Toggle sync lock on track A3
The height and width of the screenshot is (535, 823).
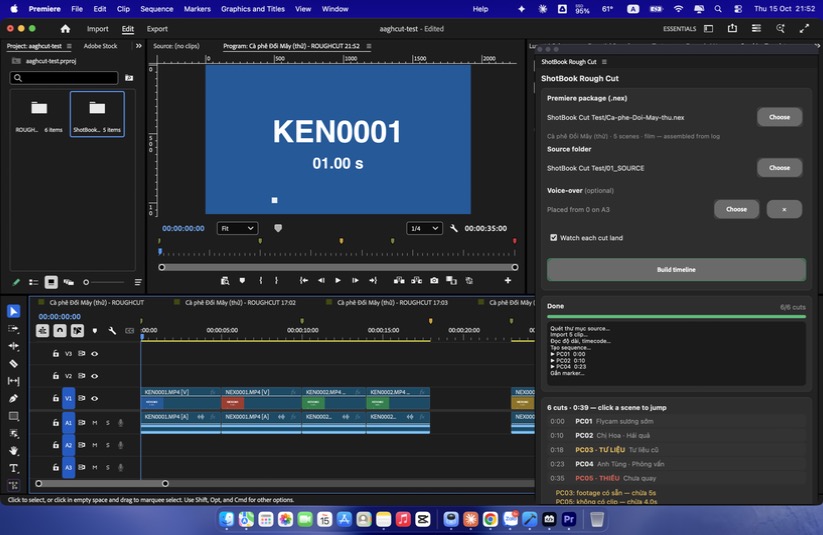81,467
